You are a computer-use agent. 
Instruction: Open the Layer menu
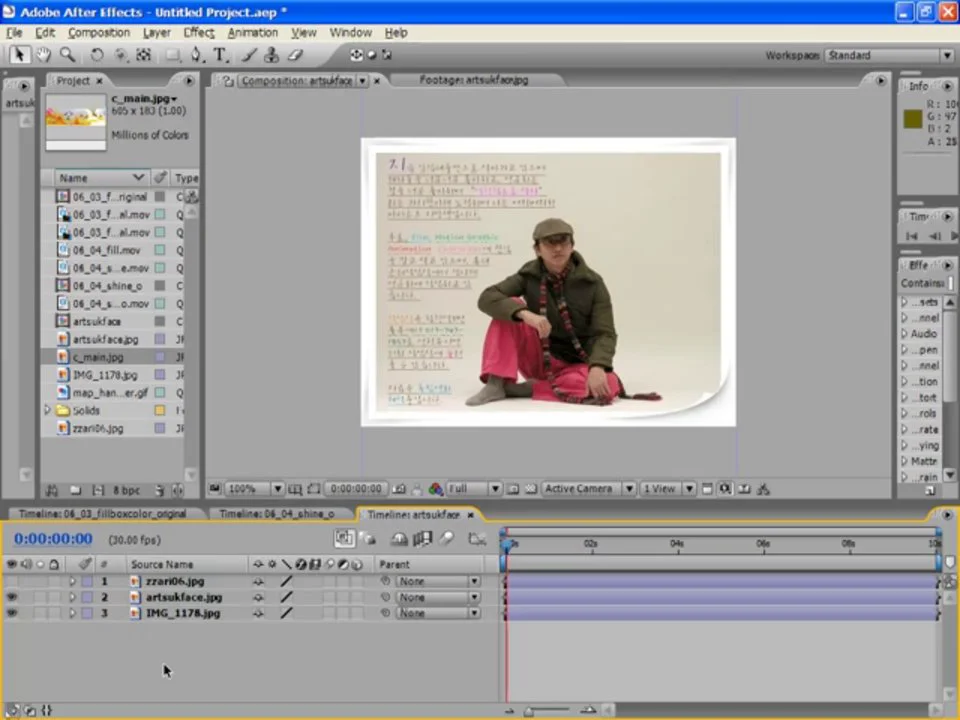click(x=157, y=32)
